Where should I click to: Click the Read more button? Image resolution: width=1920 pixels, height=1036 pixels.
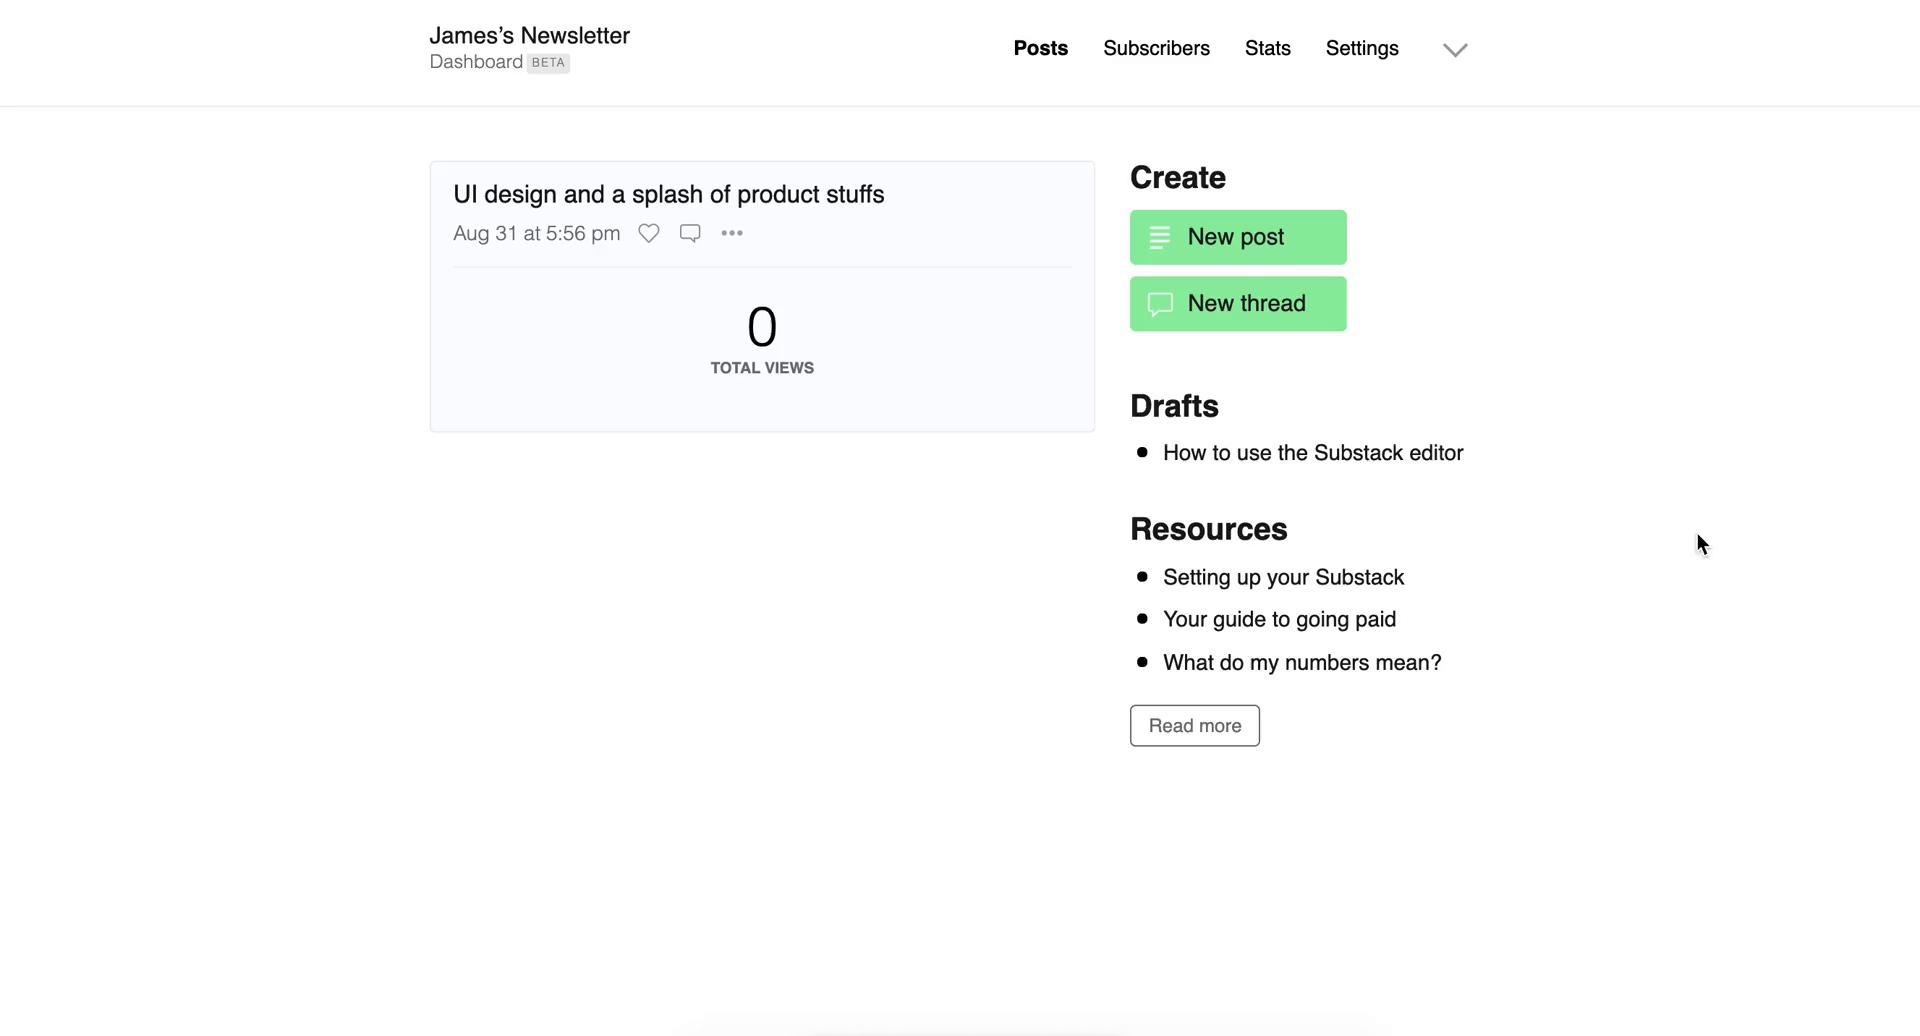coord(1195,725)
